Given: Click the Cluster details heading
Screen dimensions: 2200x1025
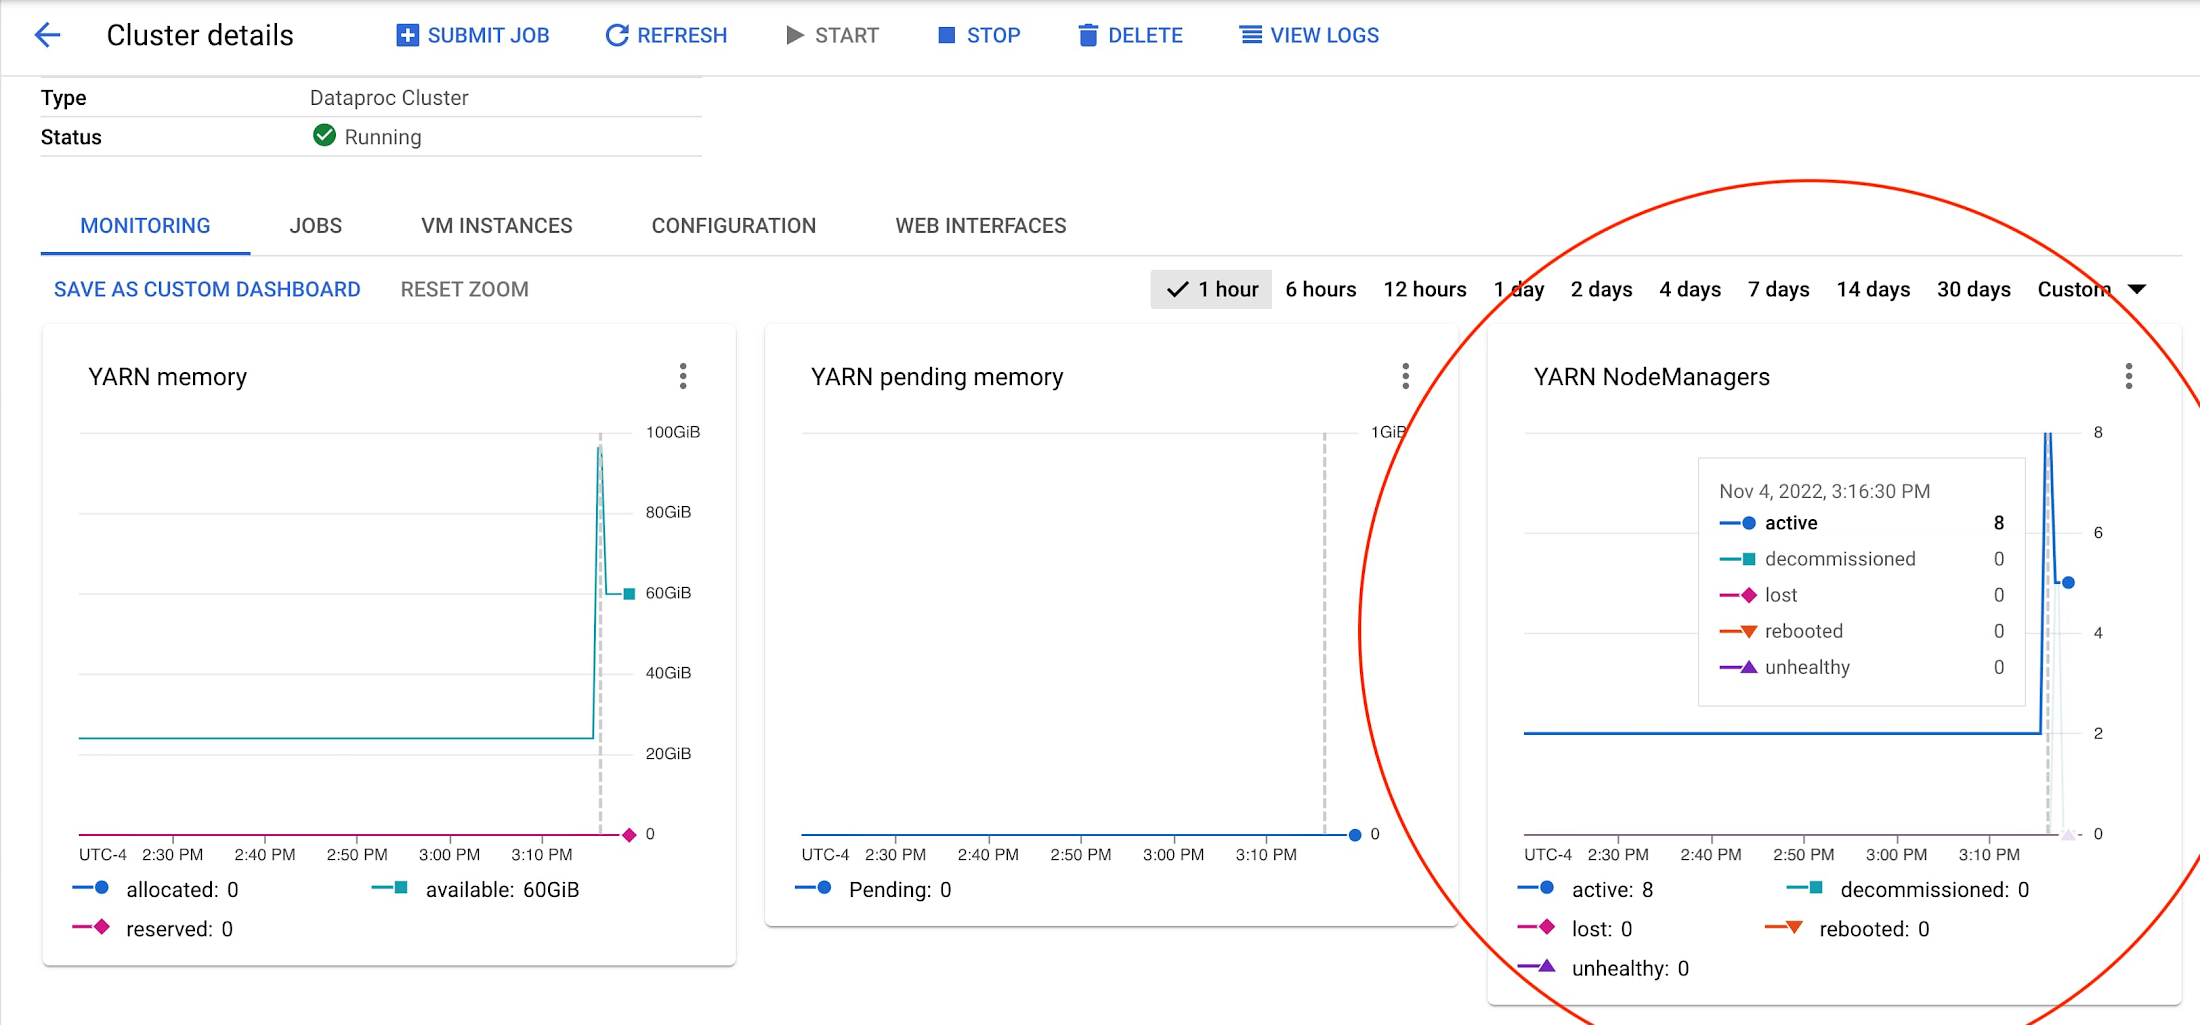Looking at the screenshot, I should [200, 35].
